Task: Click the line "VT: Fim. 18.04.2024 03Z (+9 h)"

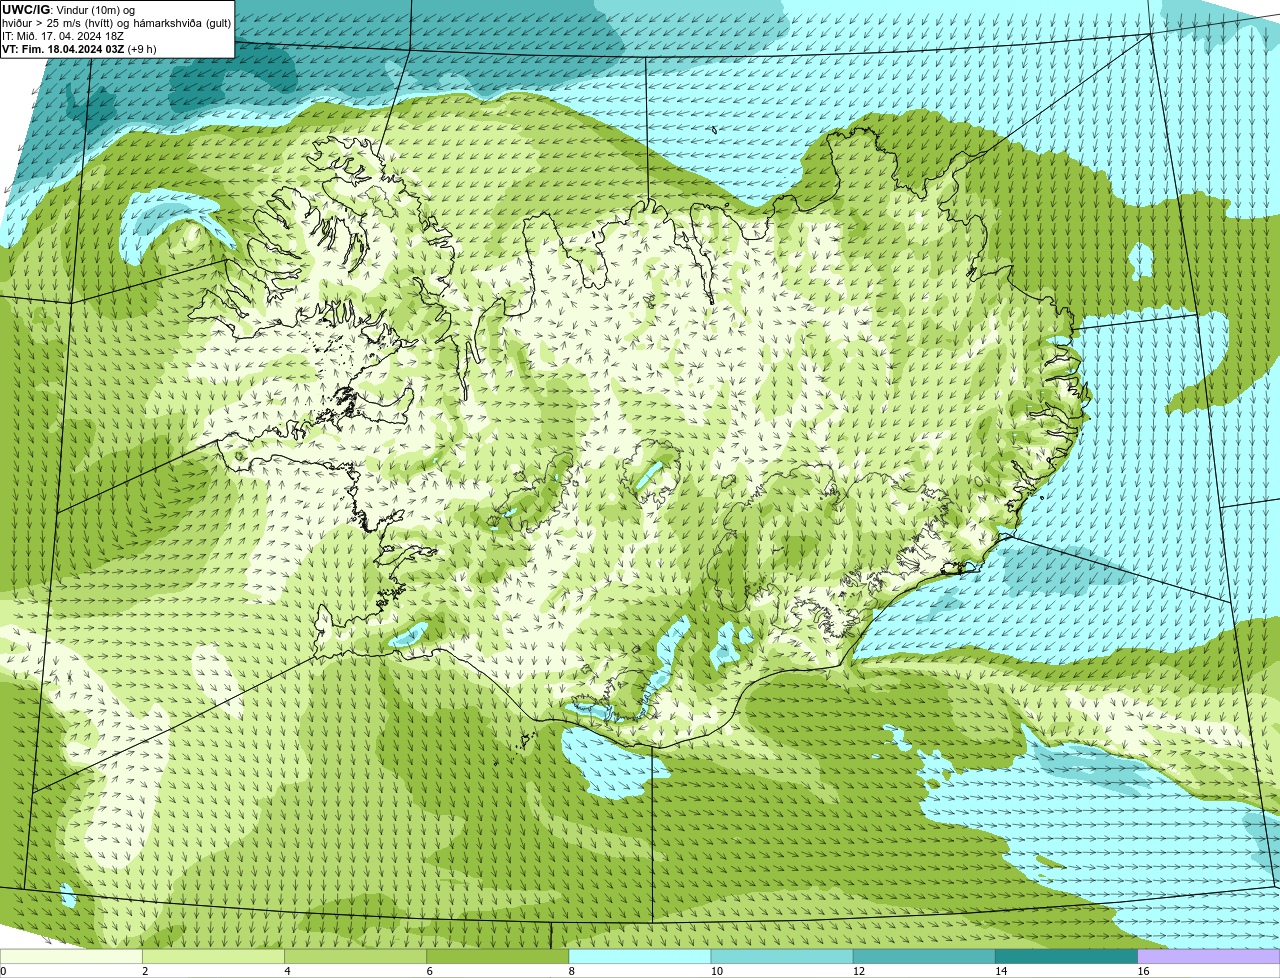Action: (79, 49)
